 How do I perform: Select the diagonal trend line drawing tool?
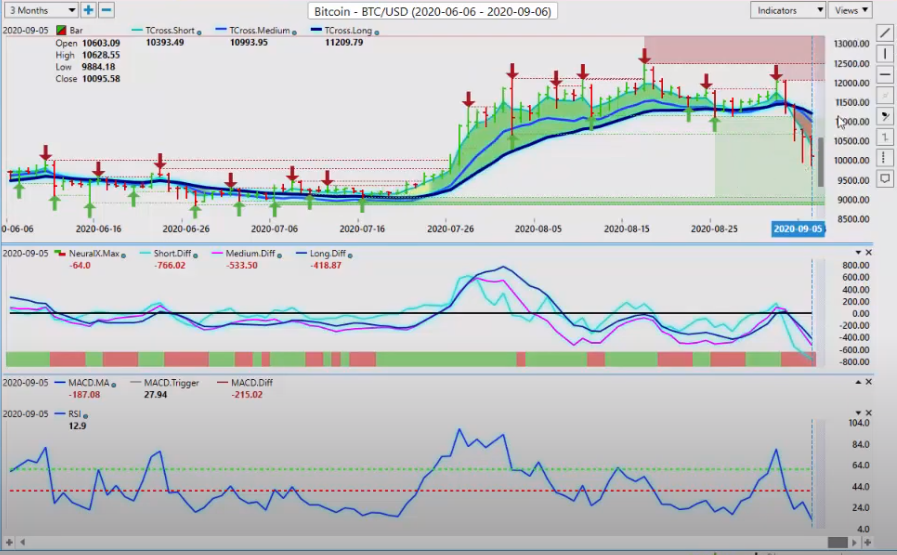point(884,33)
